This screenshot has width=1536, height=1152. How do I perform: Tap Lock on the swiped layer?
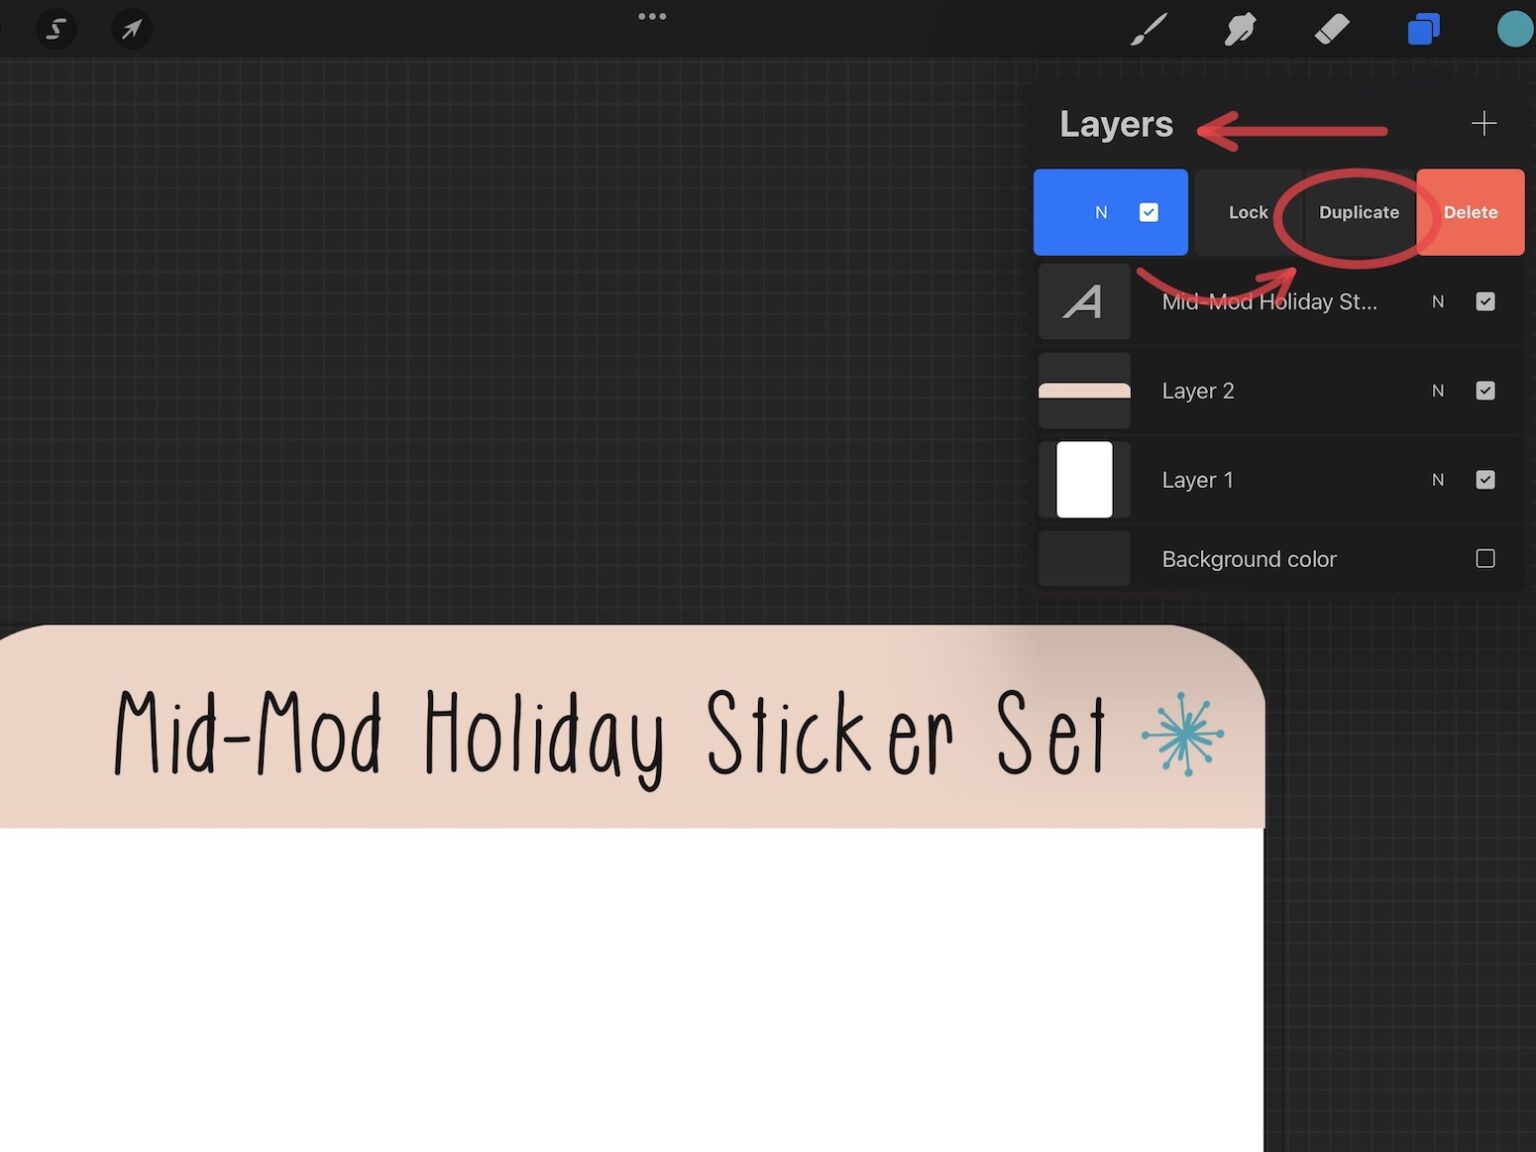click(1248, 212)
